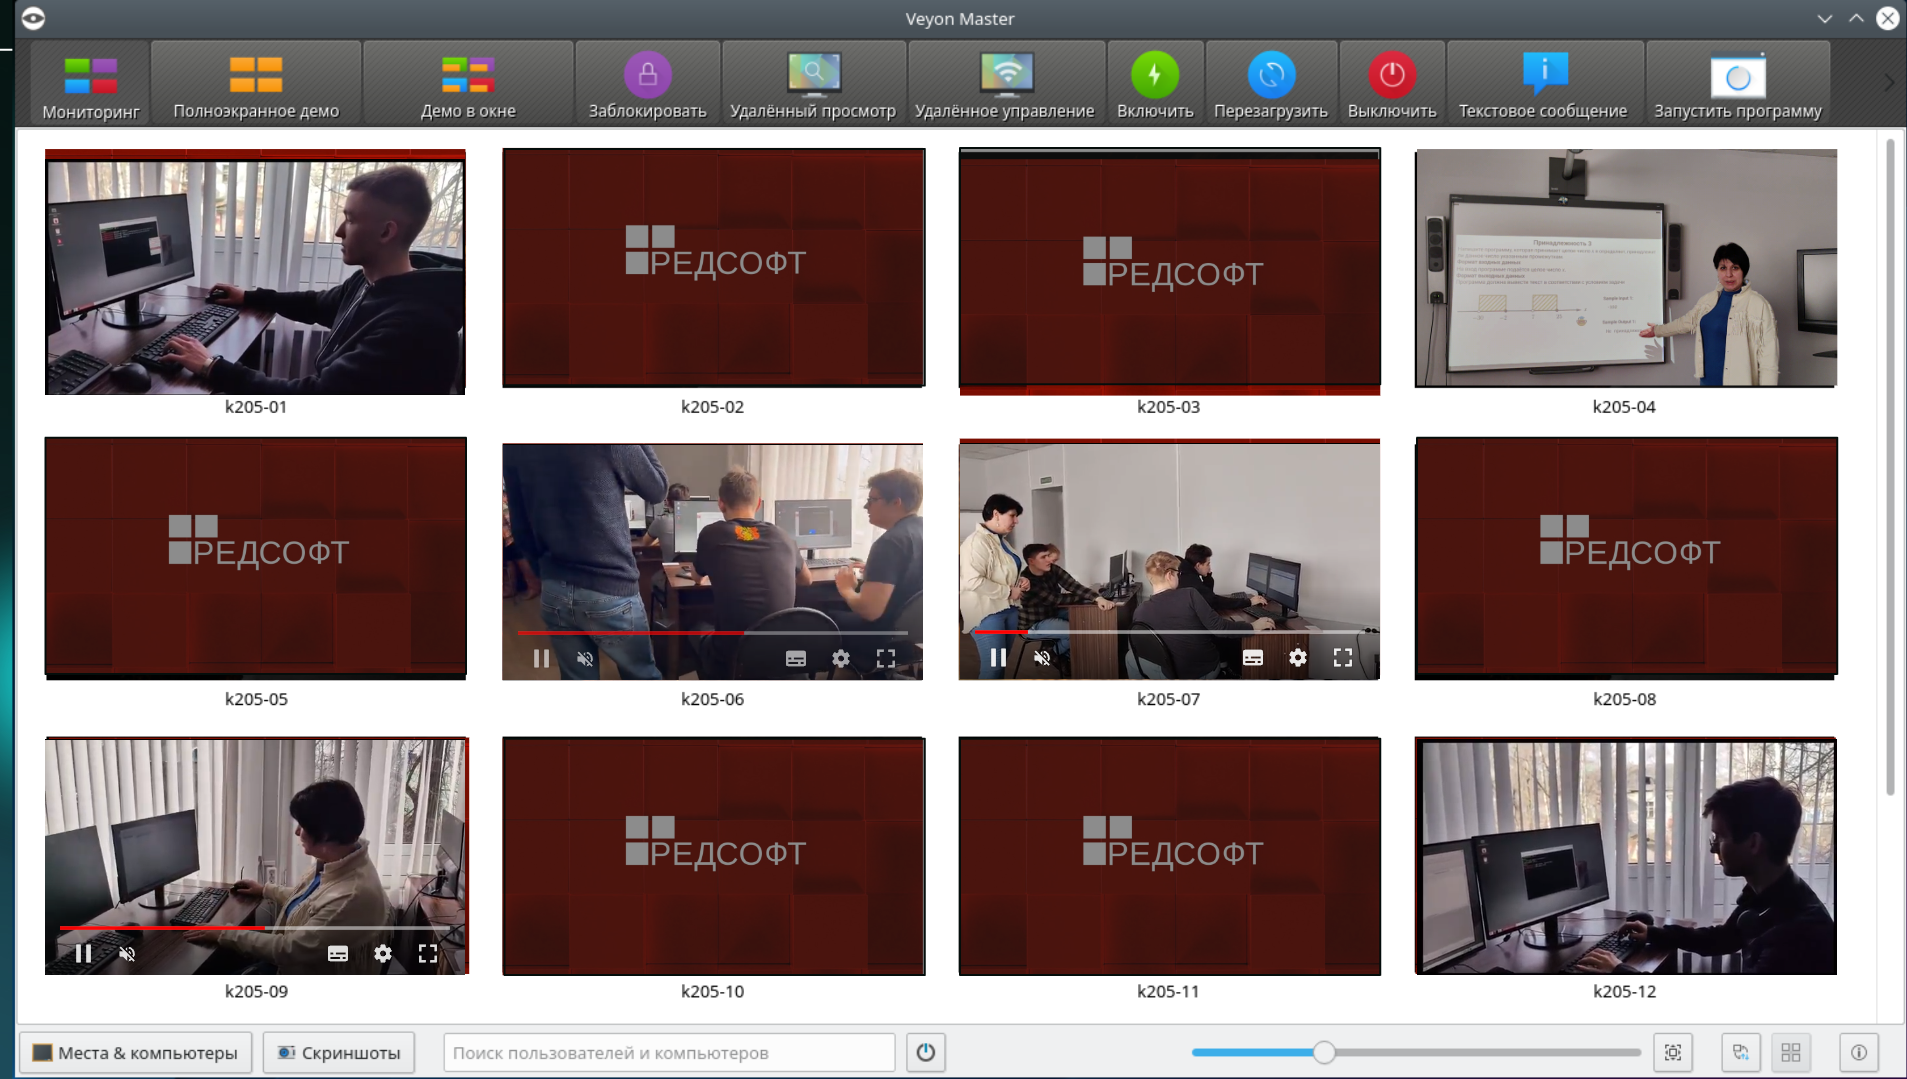
Task: Select computer k205-03 thumbnail
Action: point(1169,271)
